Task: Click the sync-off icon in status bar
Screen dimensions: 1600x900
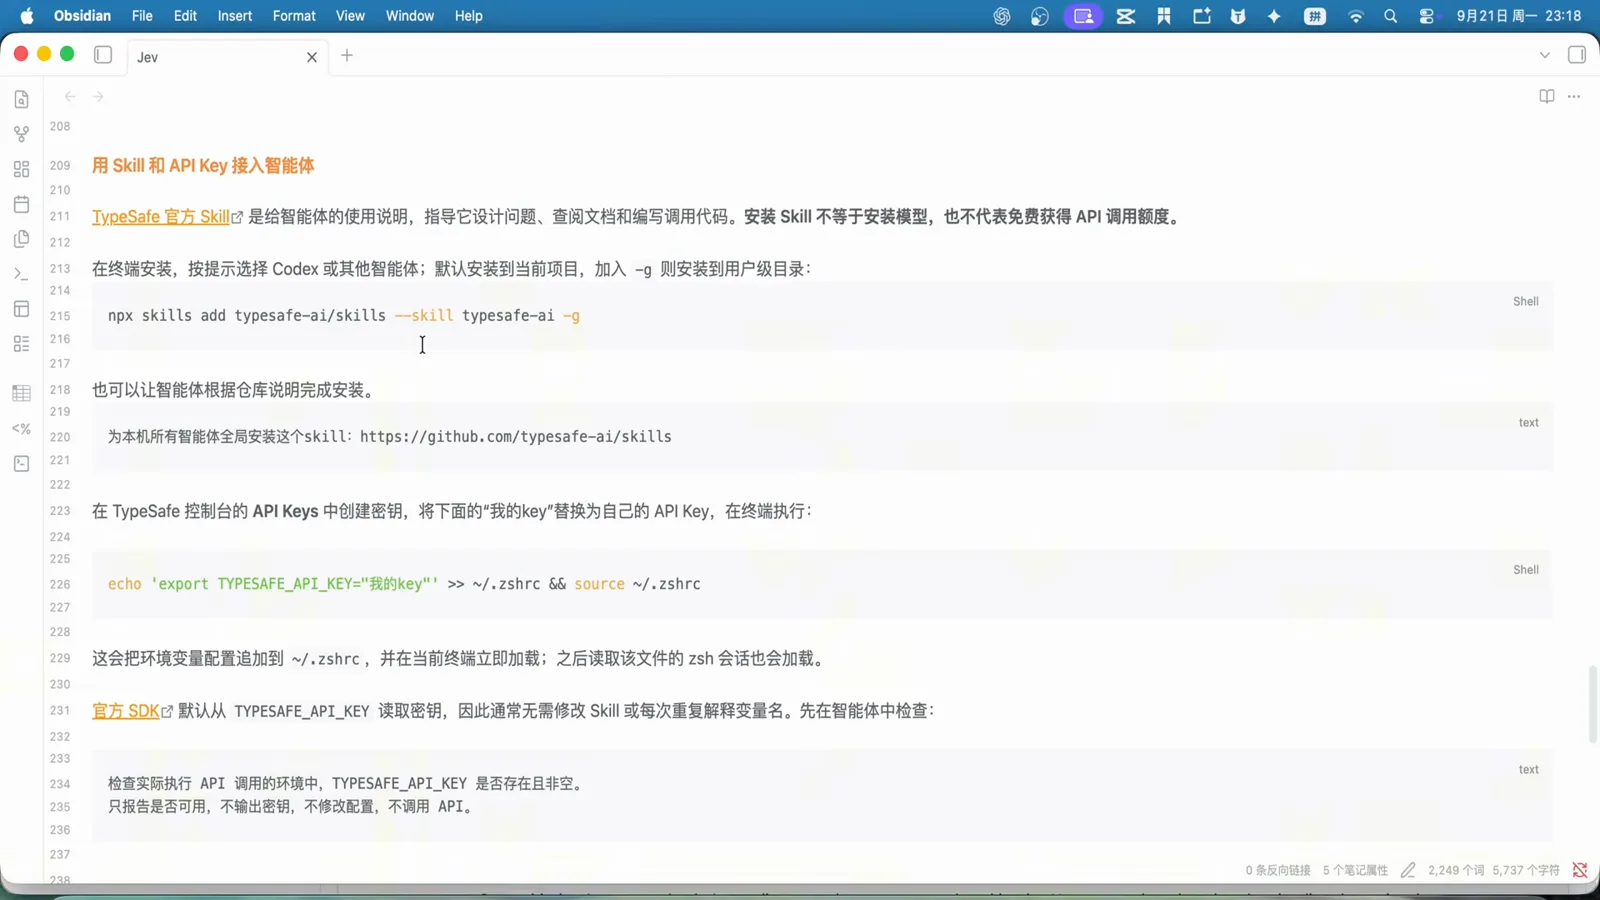Action: (1580, 870)
